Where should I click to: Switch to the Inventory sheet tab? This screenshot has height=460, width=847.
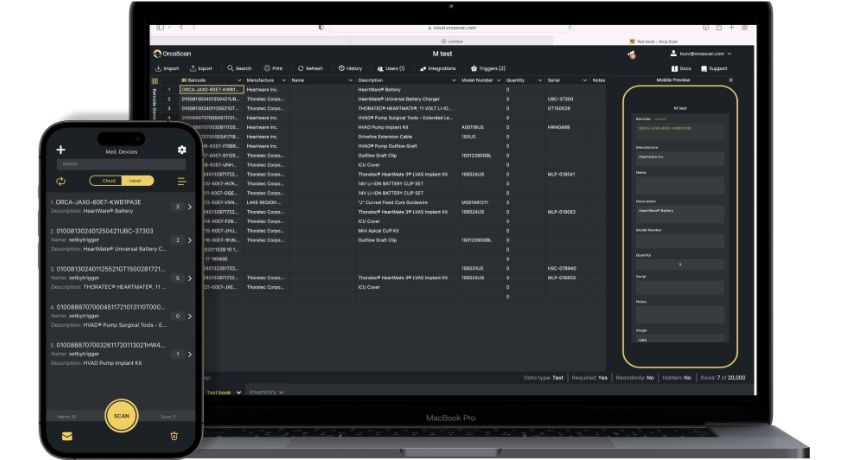pos(265,392)
